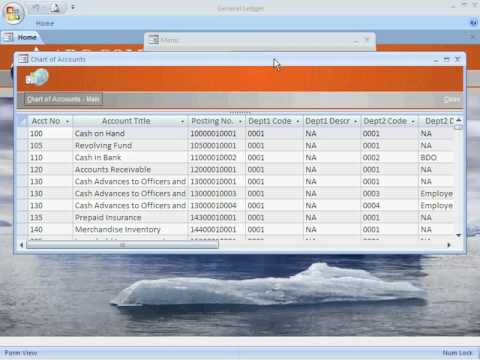The image size is (480, 360).
Task: Click posting number 13000010003
Action: [217, 194]
